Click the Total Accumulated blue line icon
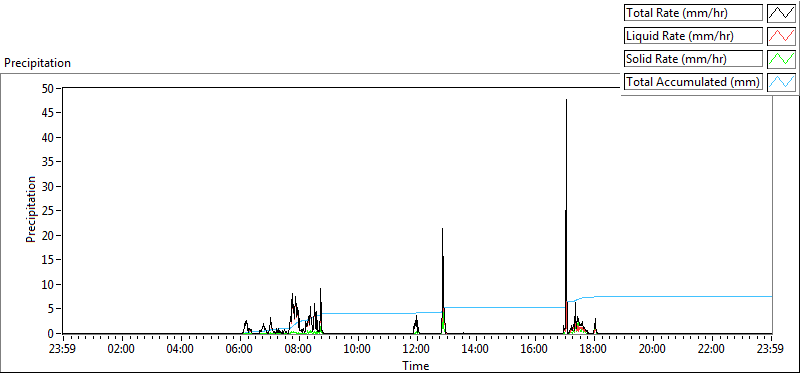 pos(781,82)
